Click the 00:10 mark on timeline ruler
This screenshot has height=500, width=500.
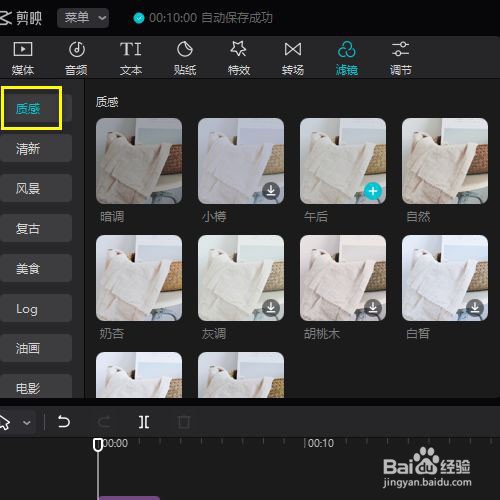[x=320, y=443]
